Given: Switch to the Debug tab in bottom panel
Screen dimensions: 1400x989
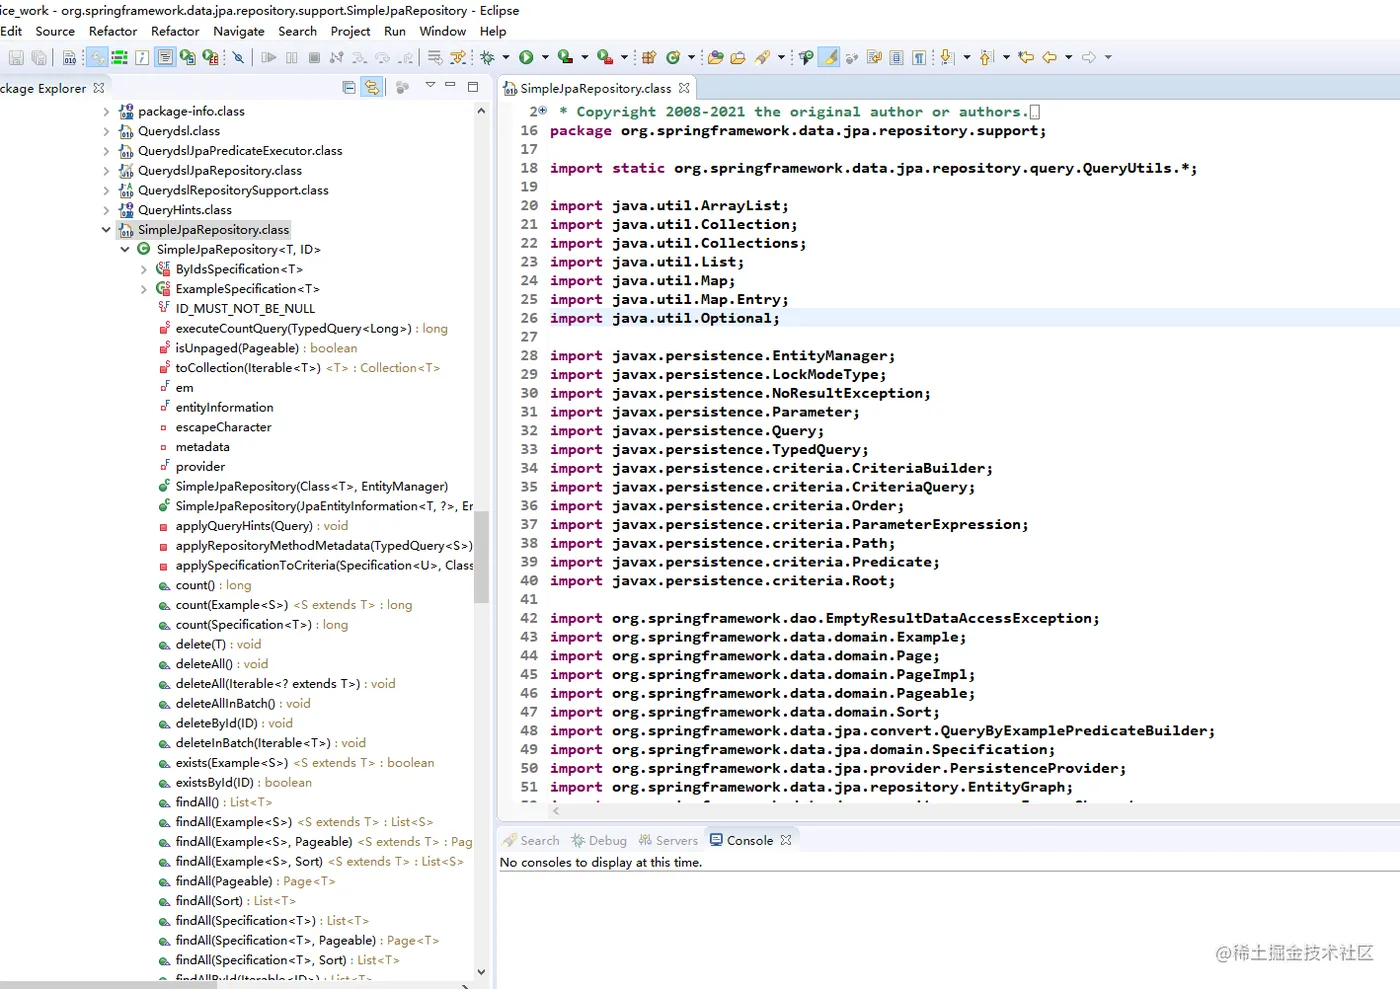Looking at the screenshot, I should pyautogui.click(x=598, y=841).
